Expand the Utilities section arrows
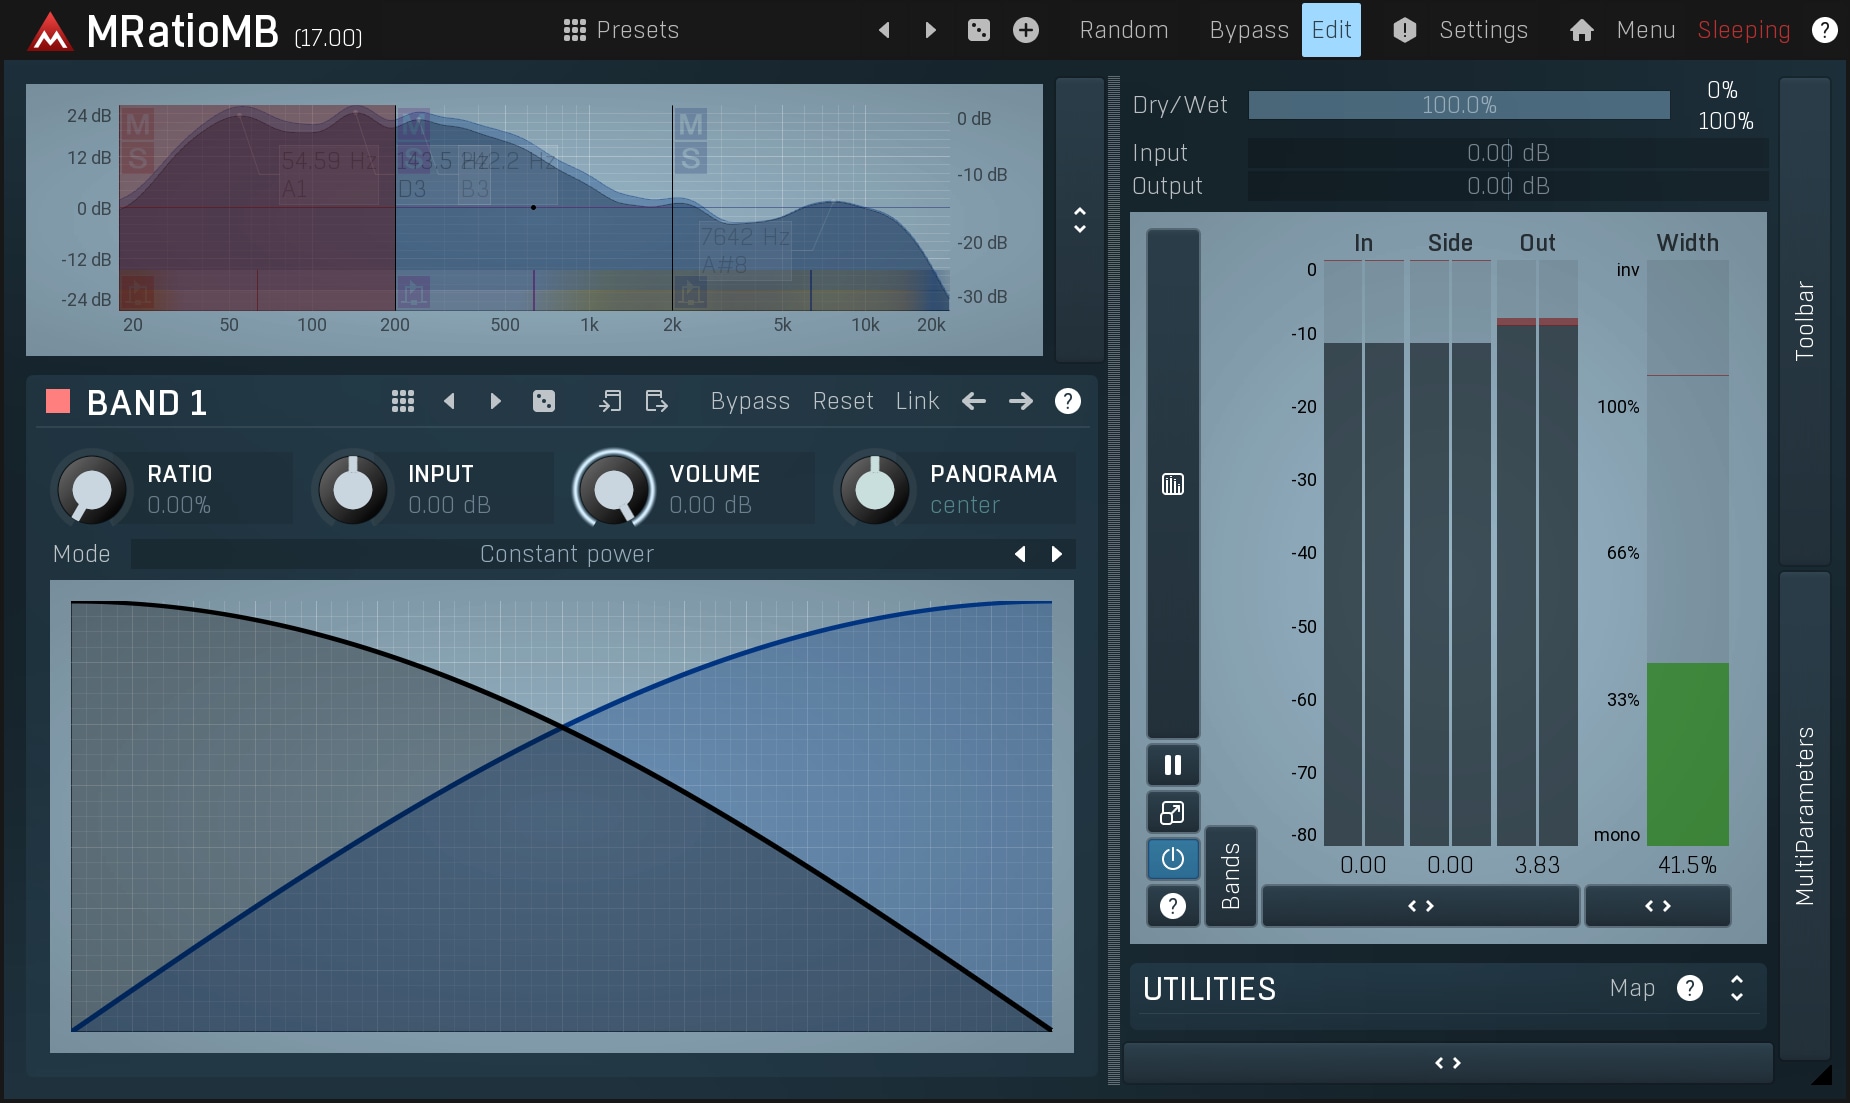The image size is (1850, 1103). (x=1737, y=988)
